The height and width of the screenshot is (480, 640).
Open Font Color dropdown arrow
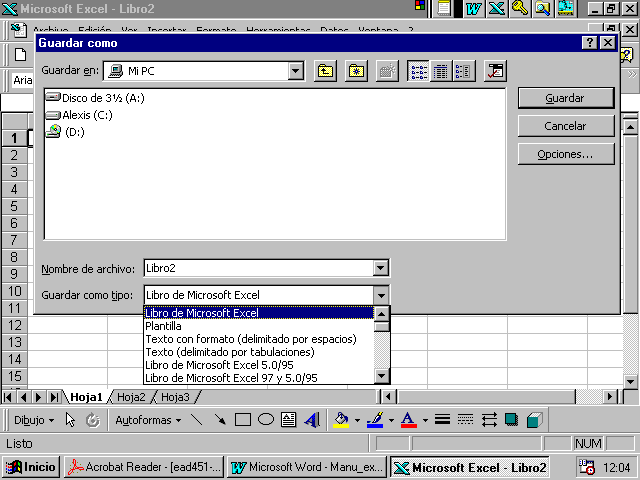click(x=425, y=420)
